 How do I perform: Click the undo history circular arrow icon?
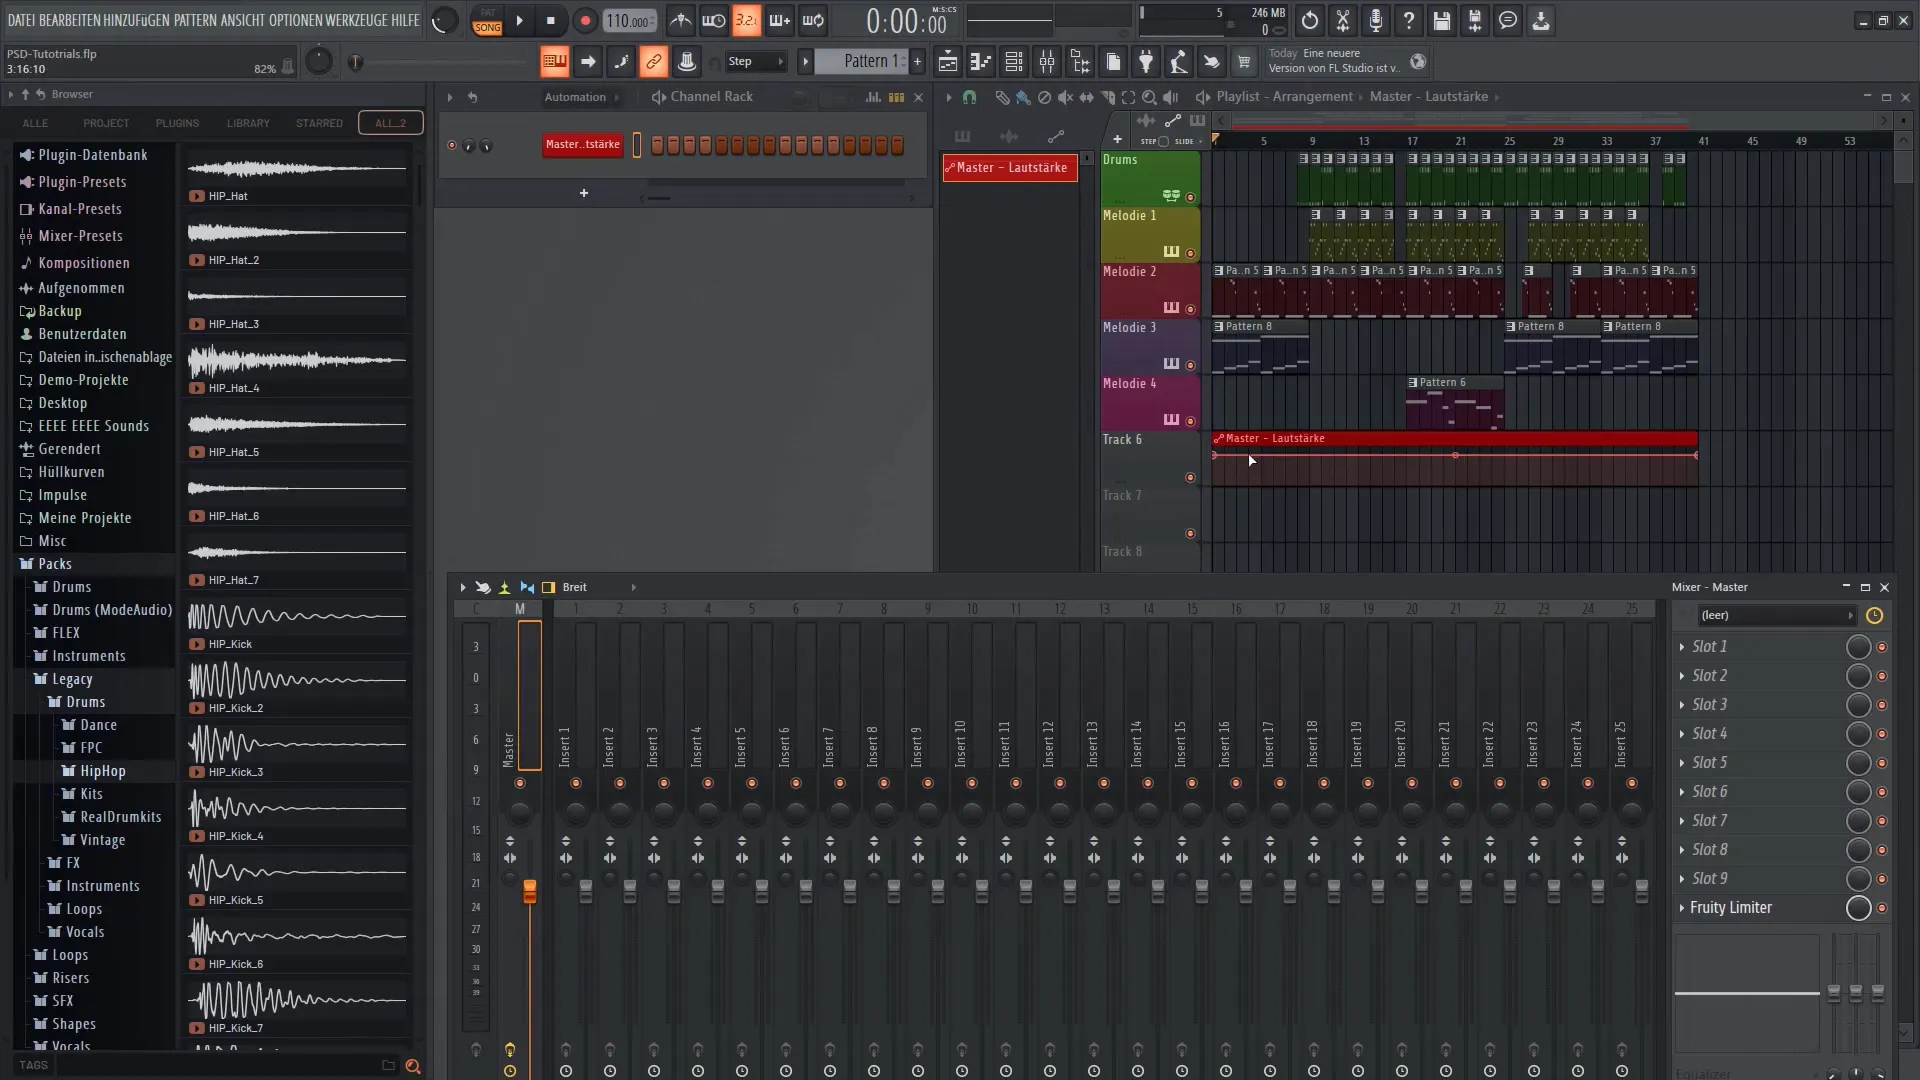pos(1310,20)
